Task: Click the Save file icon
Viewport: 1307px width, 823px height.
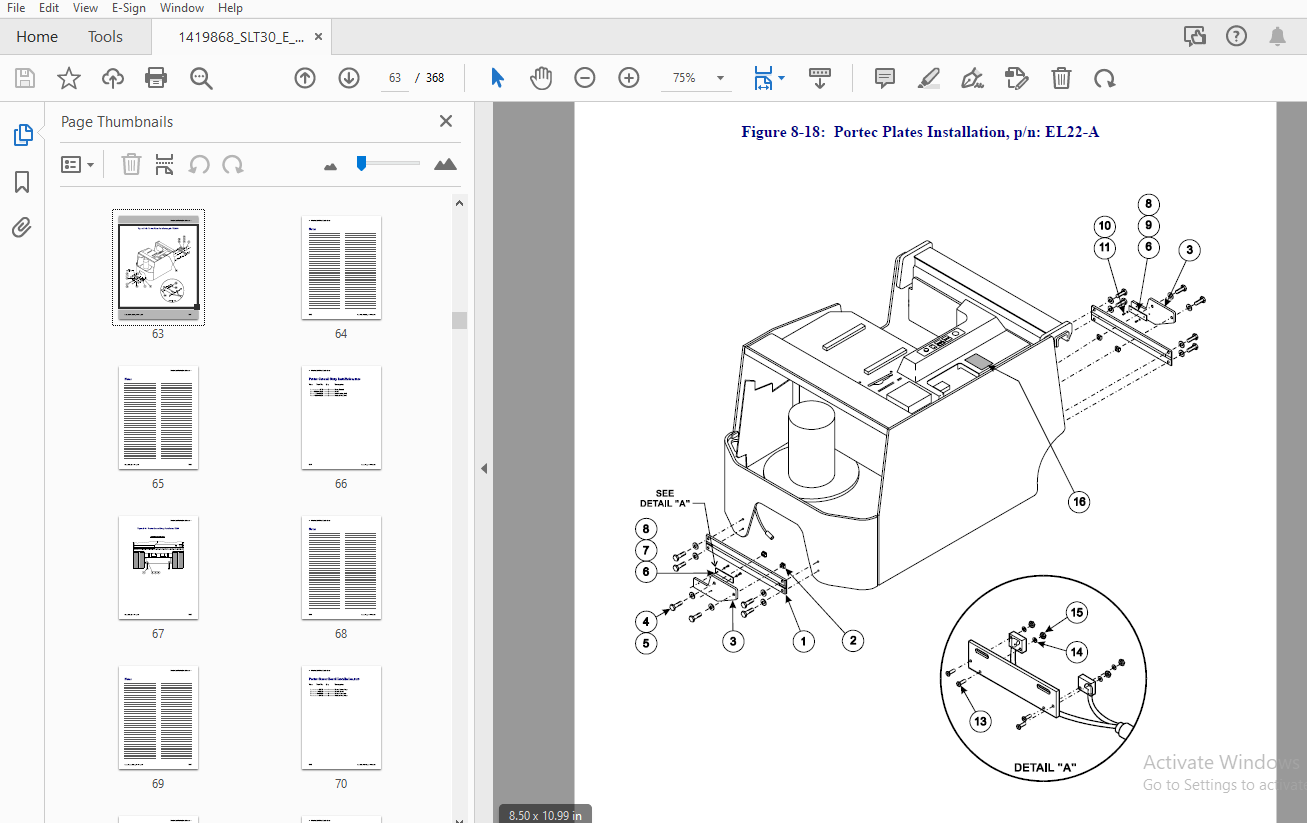Action: [25, 78]
